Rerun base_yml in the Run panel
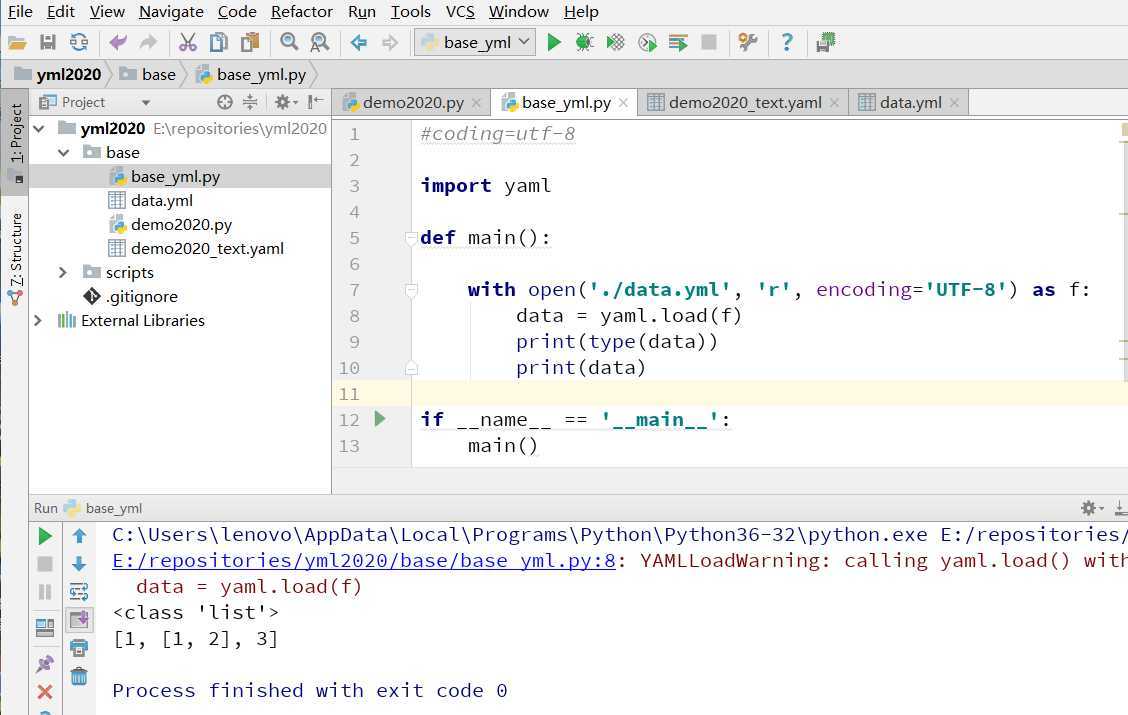1128x715 pixels. tap(45, 536)
